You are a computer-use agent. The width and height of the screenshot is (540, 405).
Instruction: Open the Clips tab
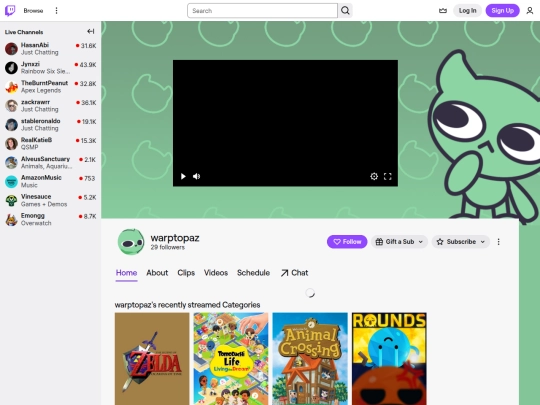pyautogui.click(x=186, y=273)
